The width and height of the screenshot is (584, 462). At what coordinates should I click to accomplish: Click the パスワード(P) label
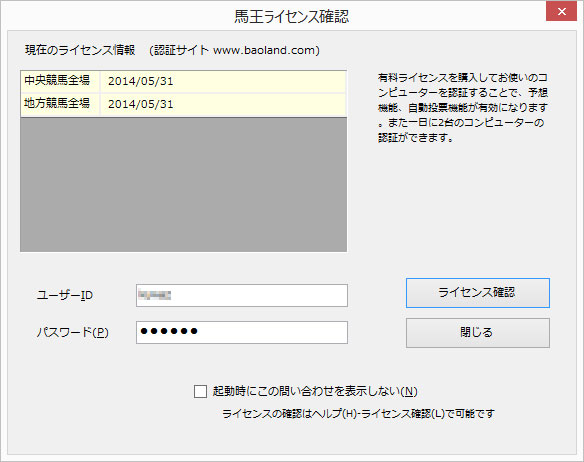[x=72, y=332]
